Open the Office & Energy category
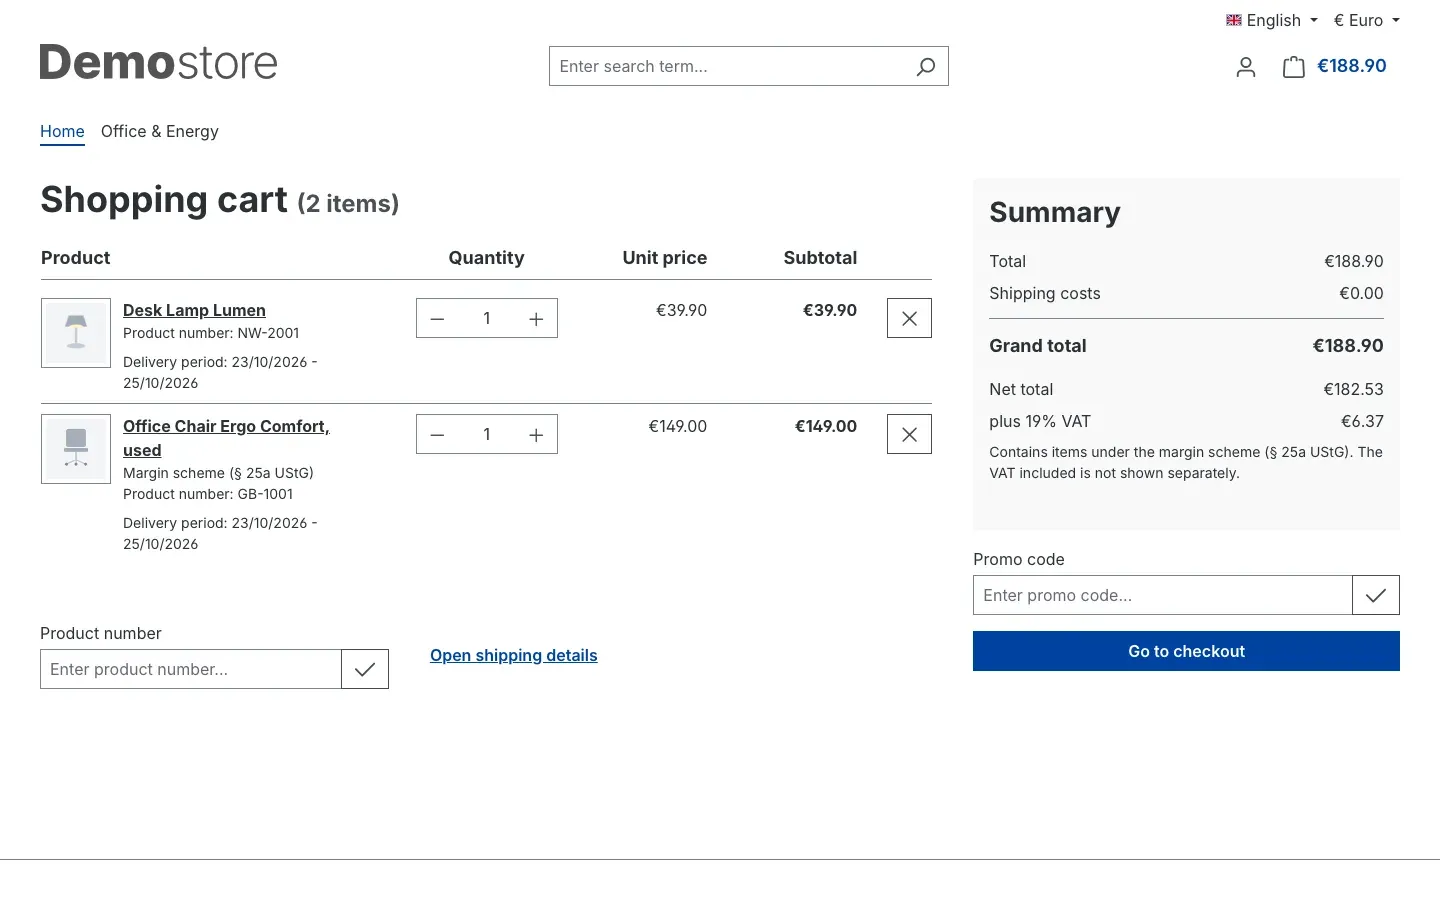1440x900 pixels. [160, 131]
